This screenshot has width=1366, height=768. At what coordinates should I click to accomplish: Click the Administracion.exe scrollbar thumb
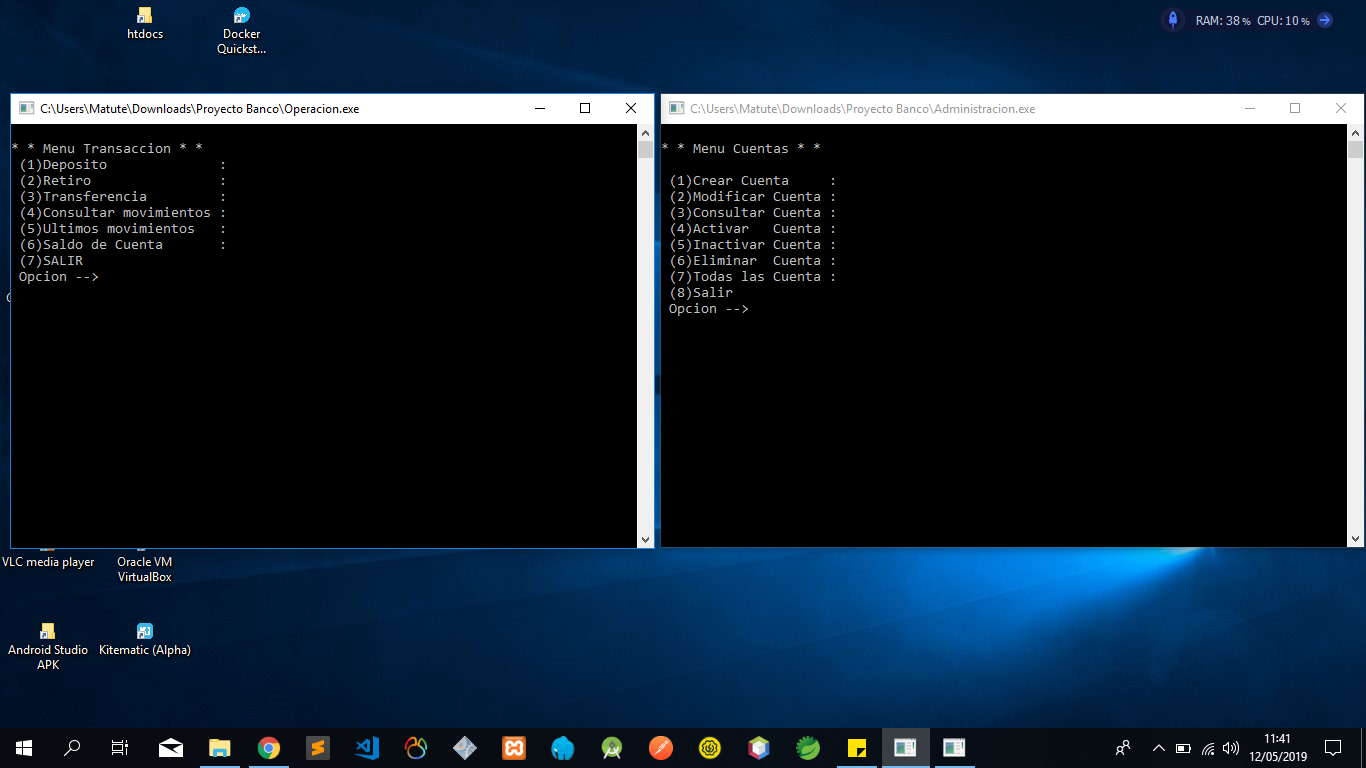tap(1355, 150)
